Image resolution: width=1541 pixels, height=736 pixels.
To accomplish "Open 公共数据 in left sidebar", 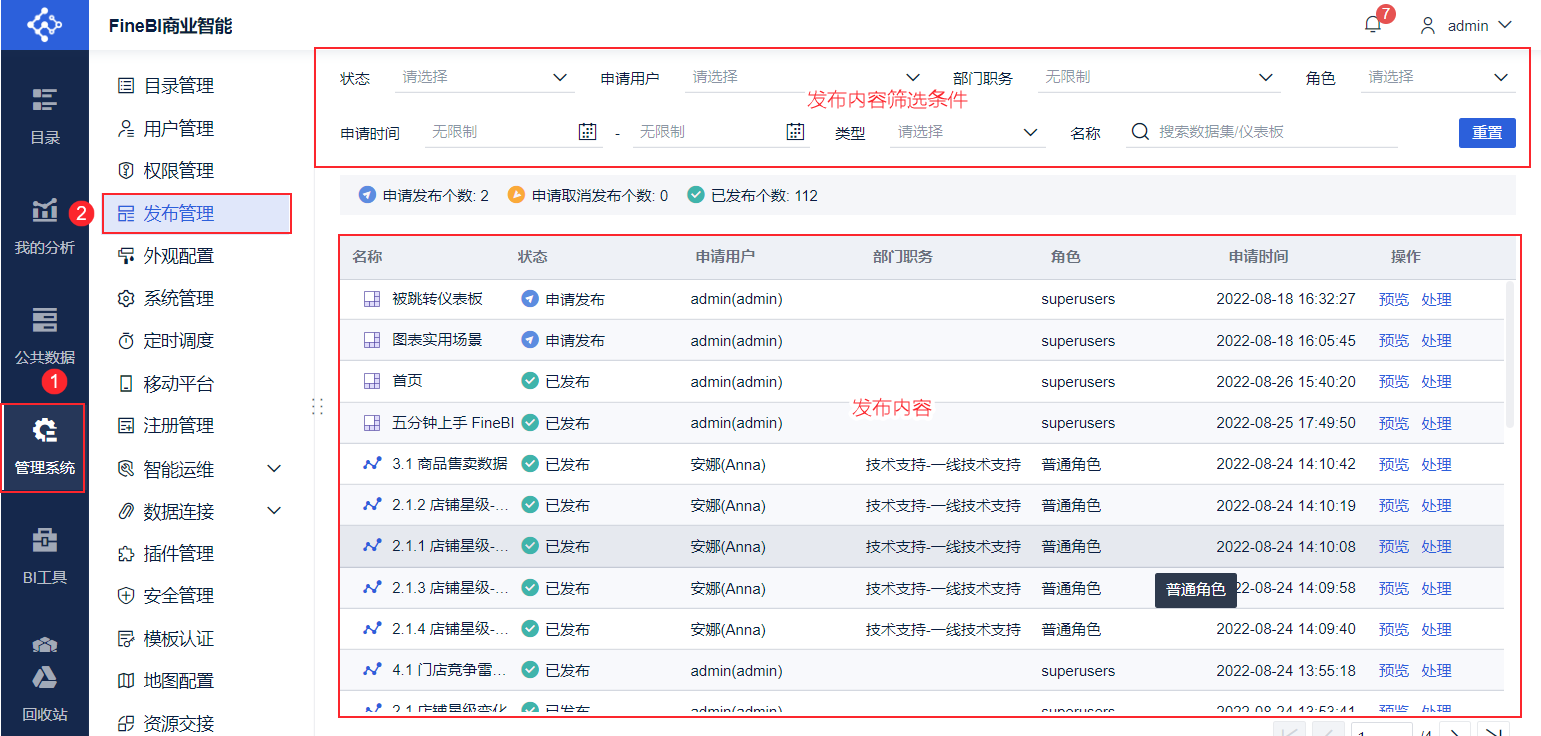I will 44,335.
